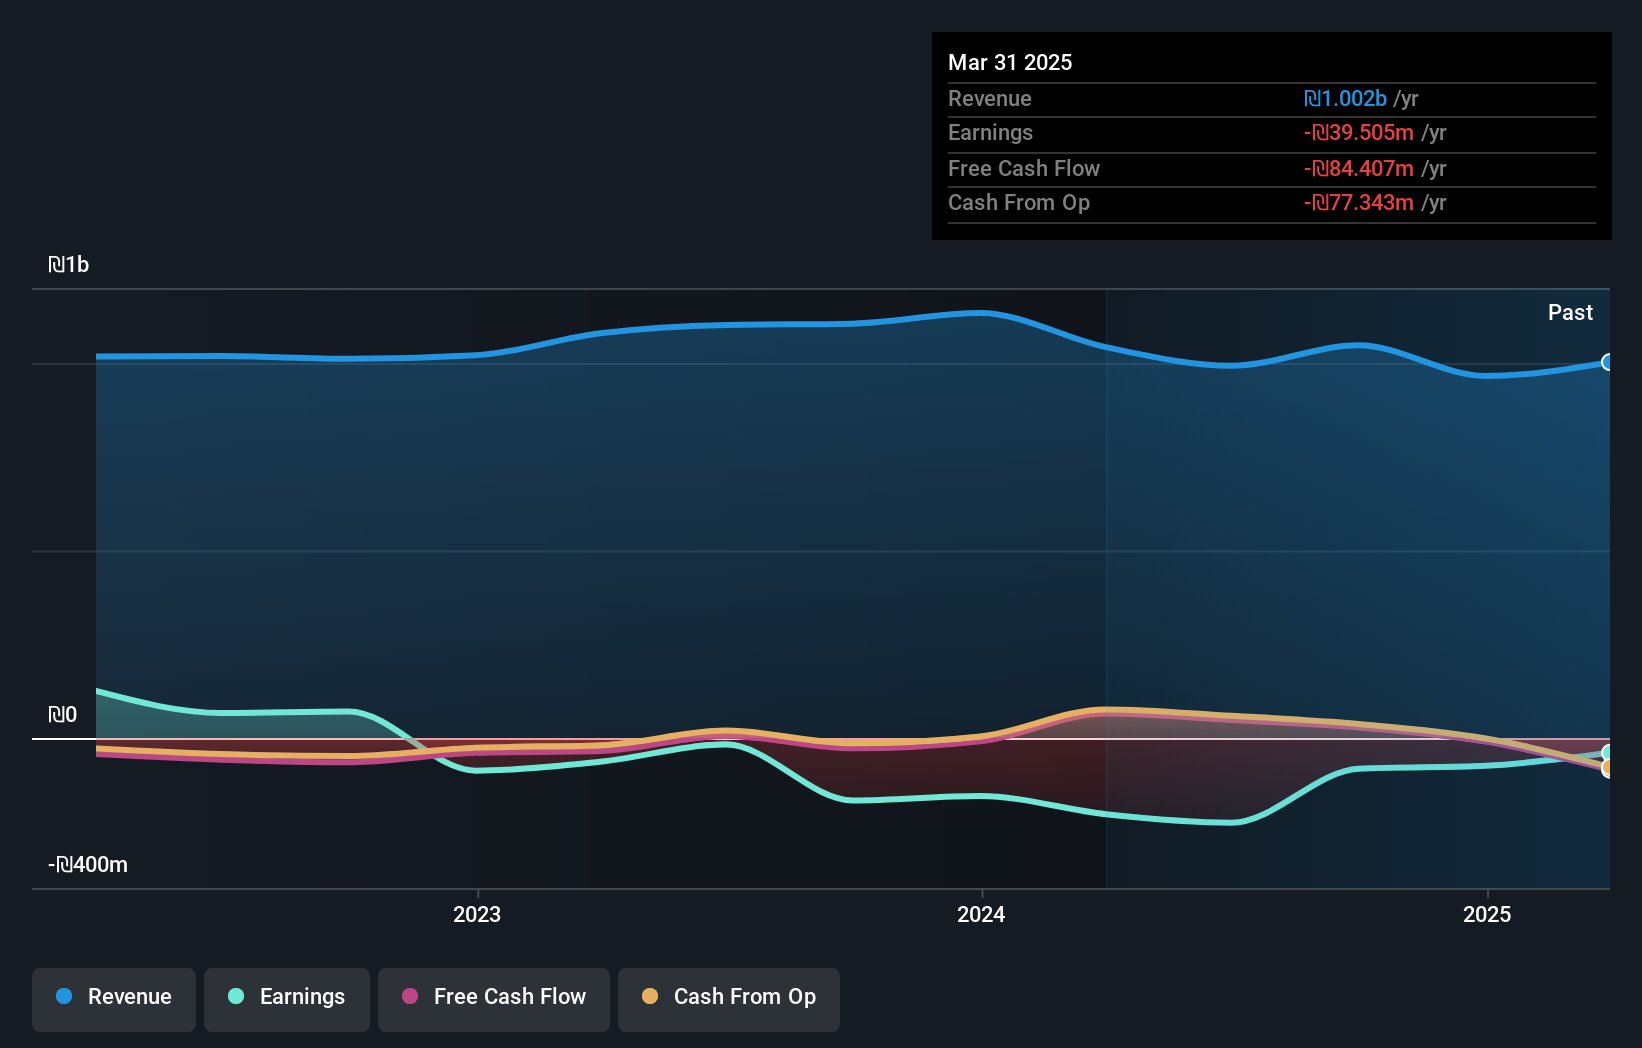Click the ₪1.002b revenue value
1642x1048 pixels.
pyautogui.click(x=1345, y=98)
